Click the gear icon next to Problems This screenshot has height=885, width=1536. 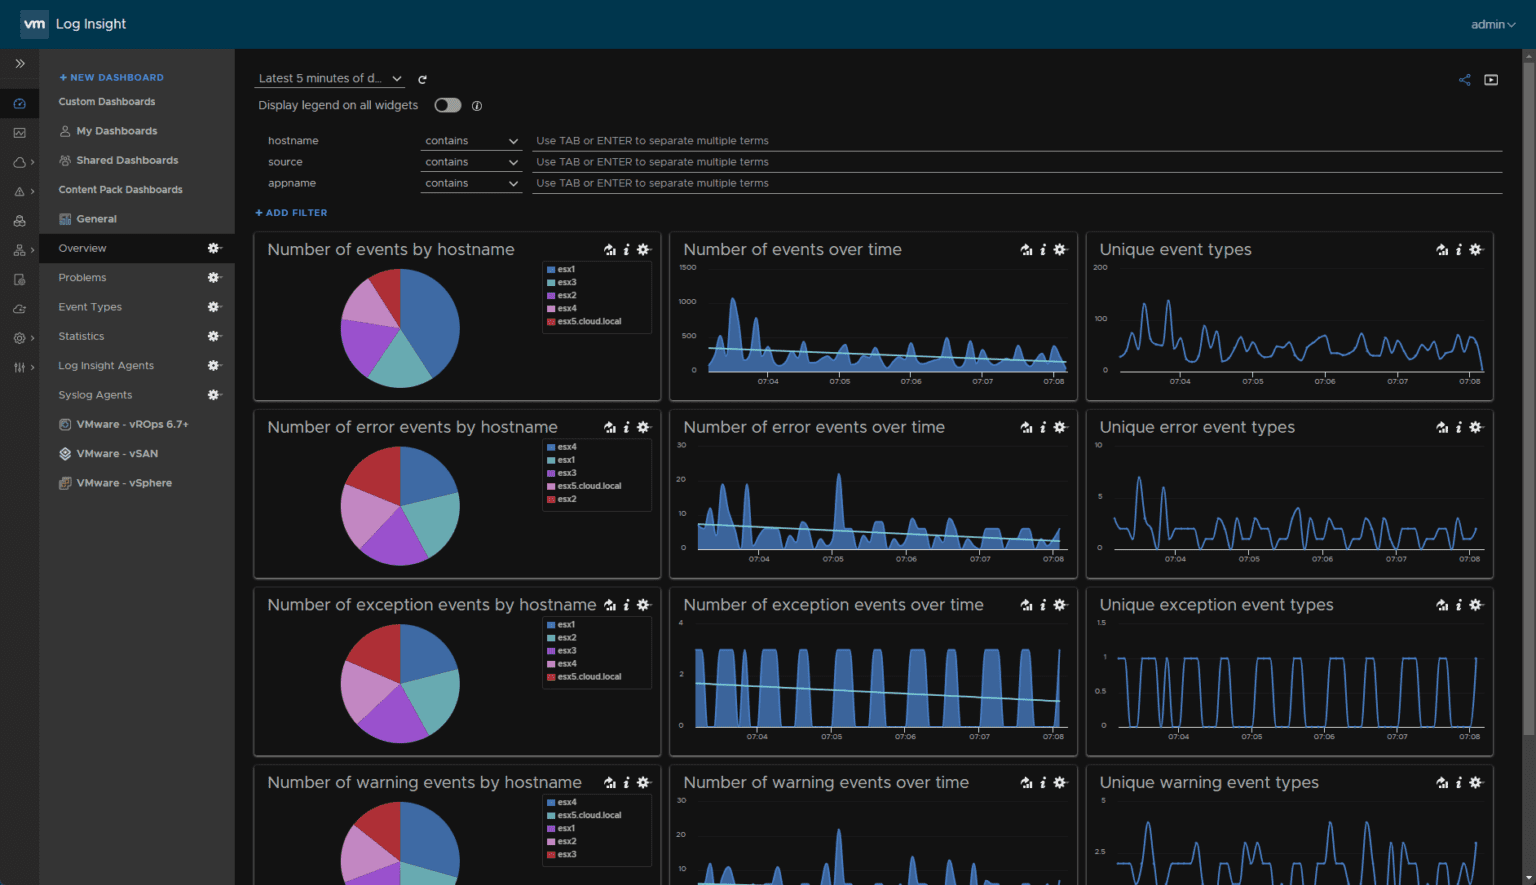click(213, 278)
